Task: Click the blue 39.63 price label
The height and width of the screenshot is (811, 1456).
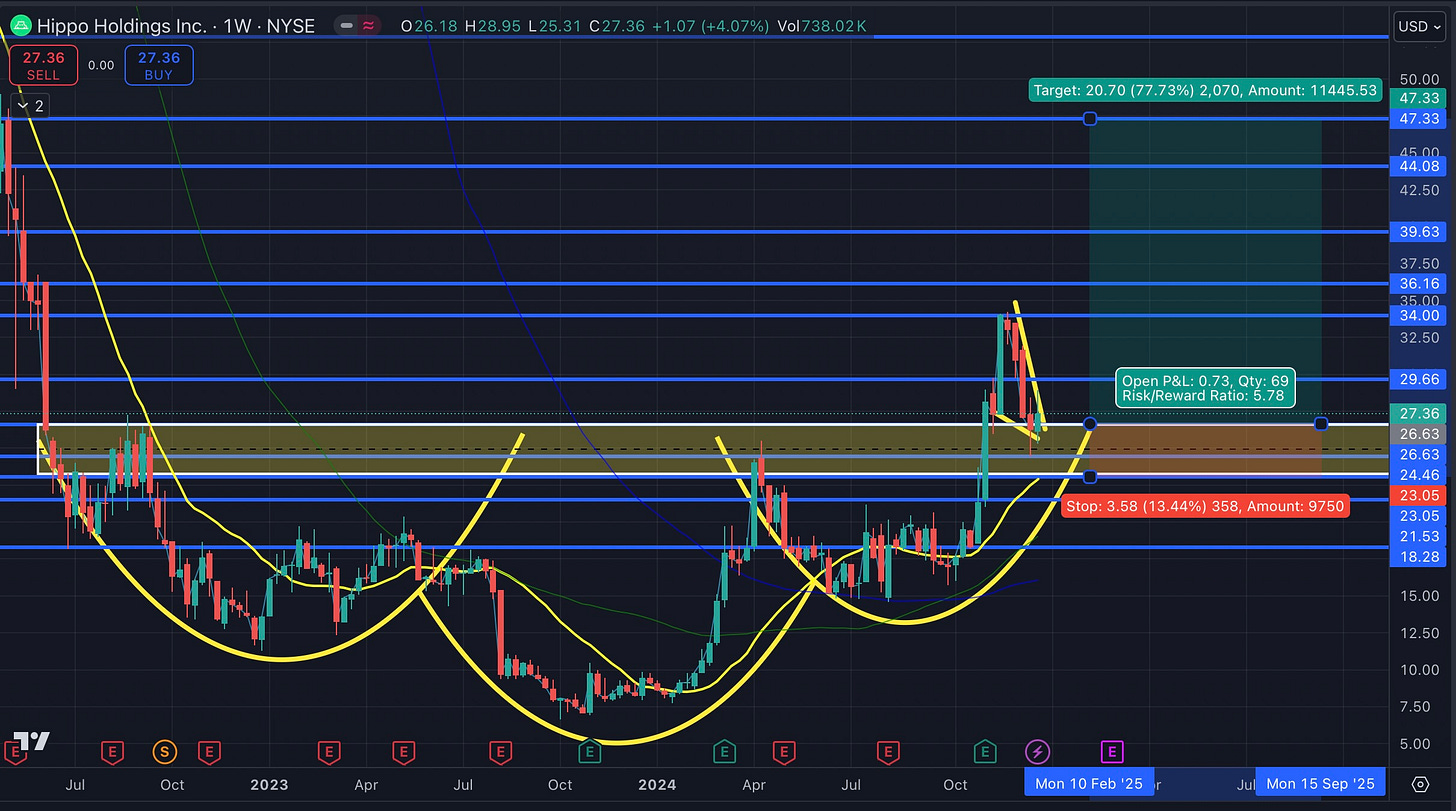Action: [1420, 232]
